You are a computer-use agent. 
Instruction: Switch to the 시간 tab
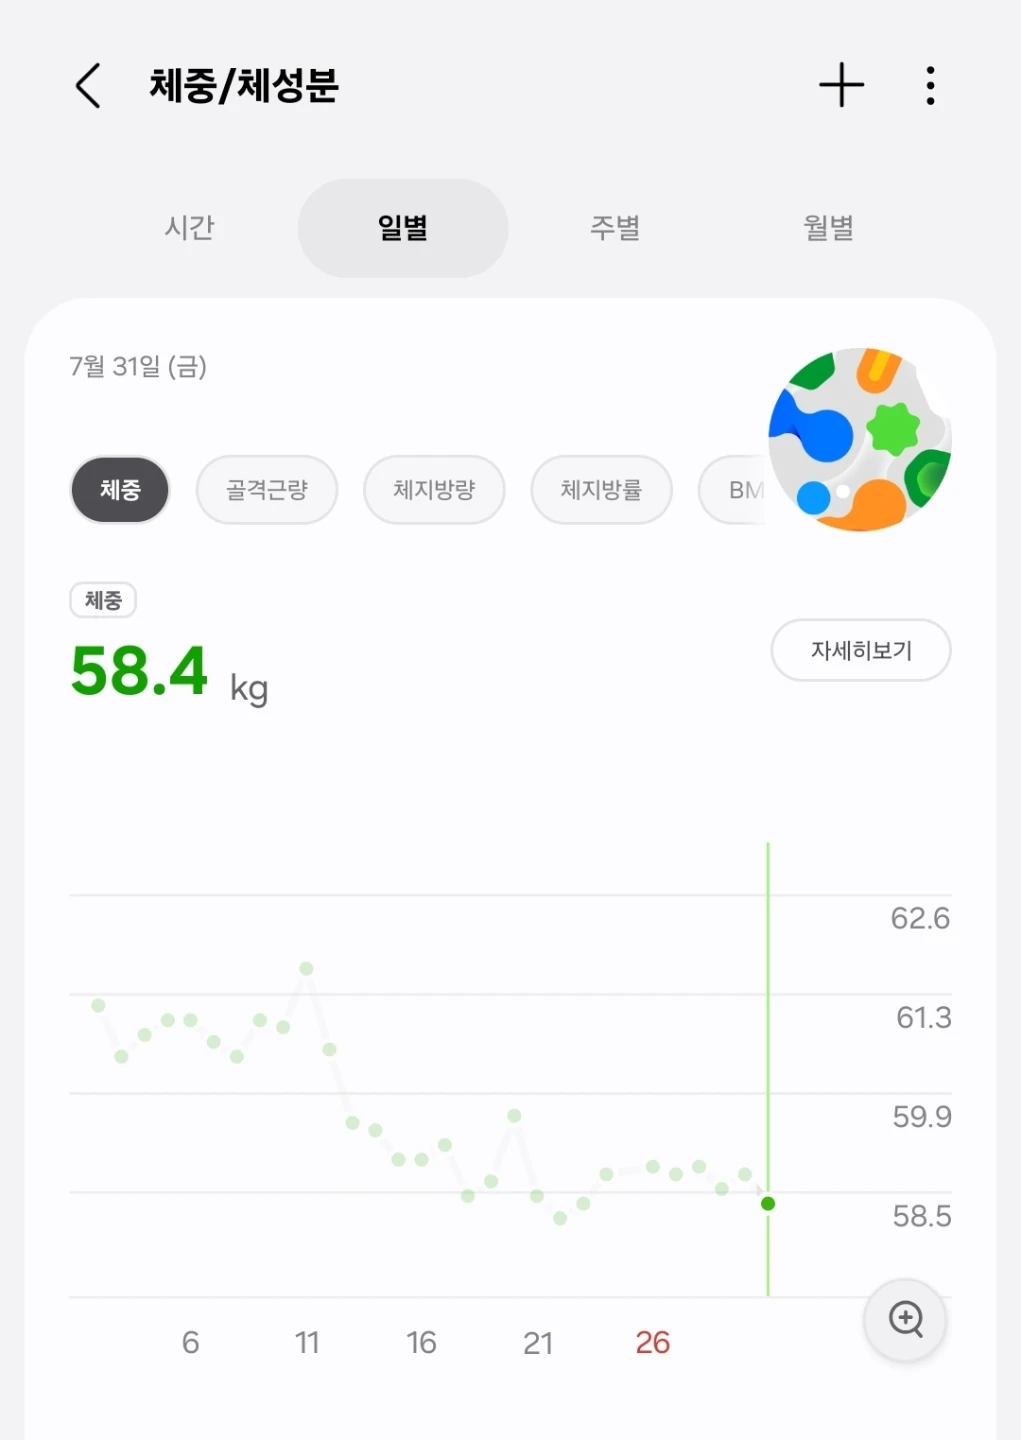189,228
